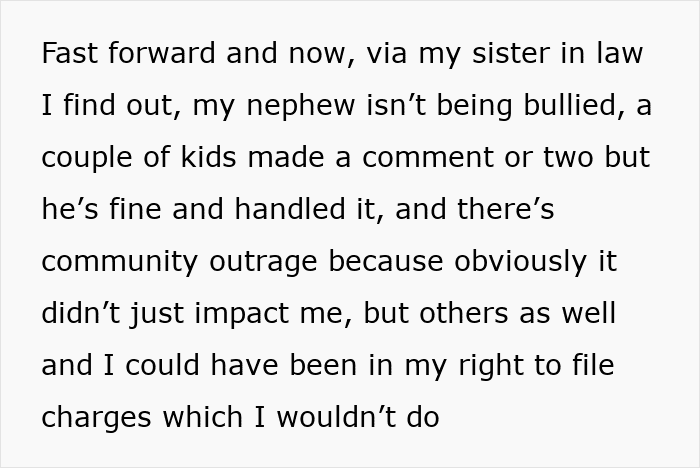This screenshot has width=700, height=468.
Task: Click the word "charges"
Action: click(96, 417)
